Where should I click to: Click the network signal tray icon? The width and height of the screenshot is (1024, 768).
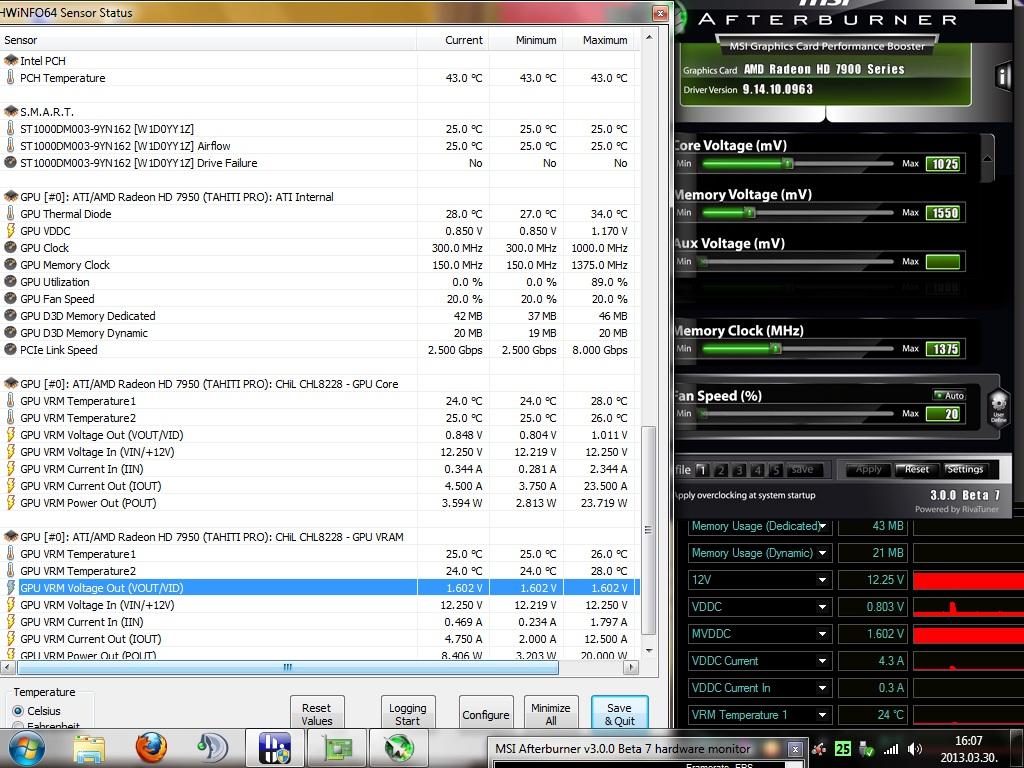click(891, 749)
